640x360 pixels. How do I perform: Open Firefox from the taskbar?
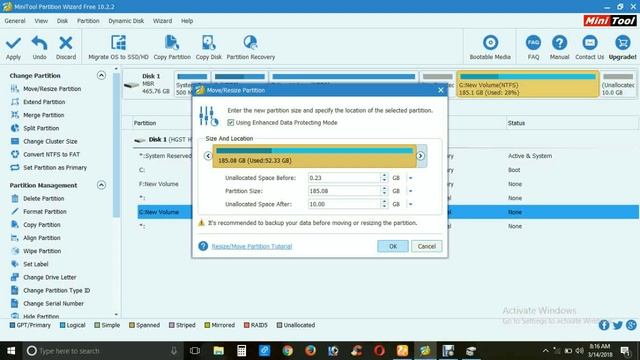(310, 351)
